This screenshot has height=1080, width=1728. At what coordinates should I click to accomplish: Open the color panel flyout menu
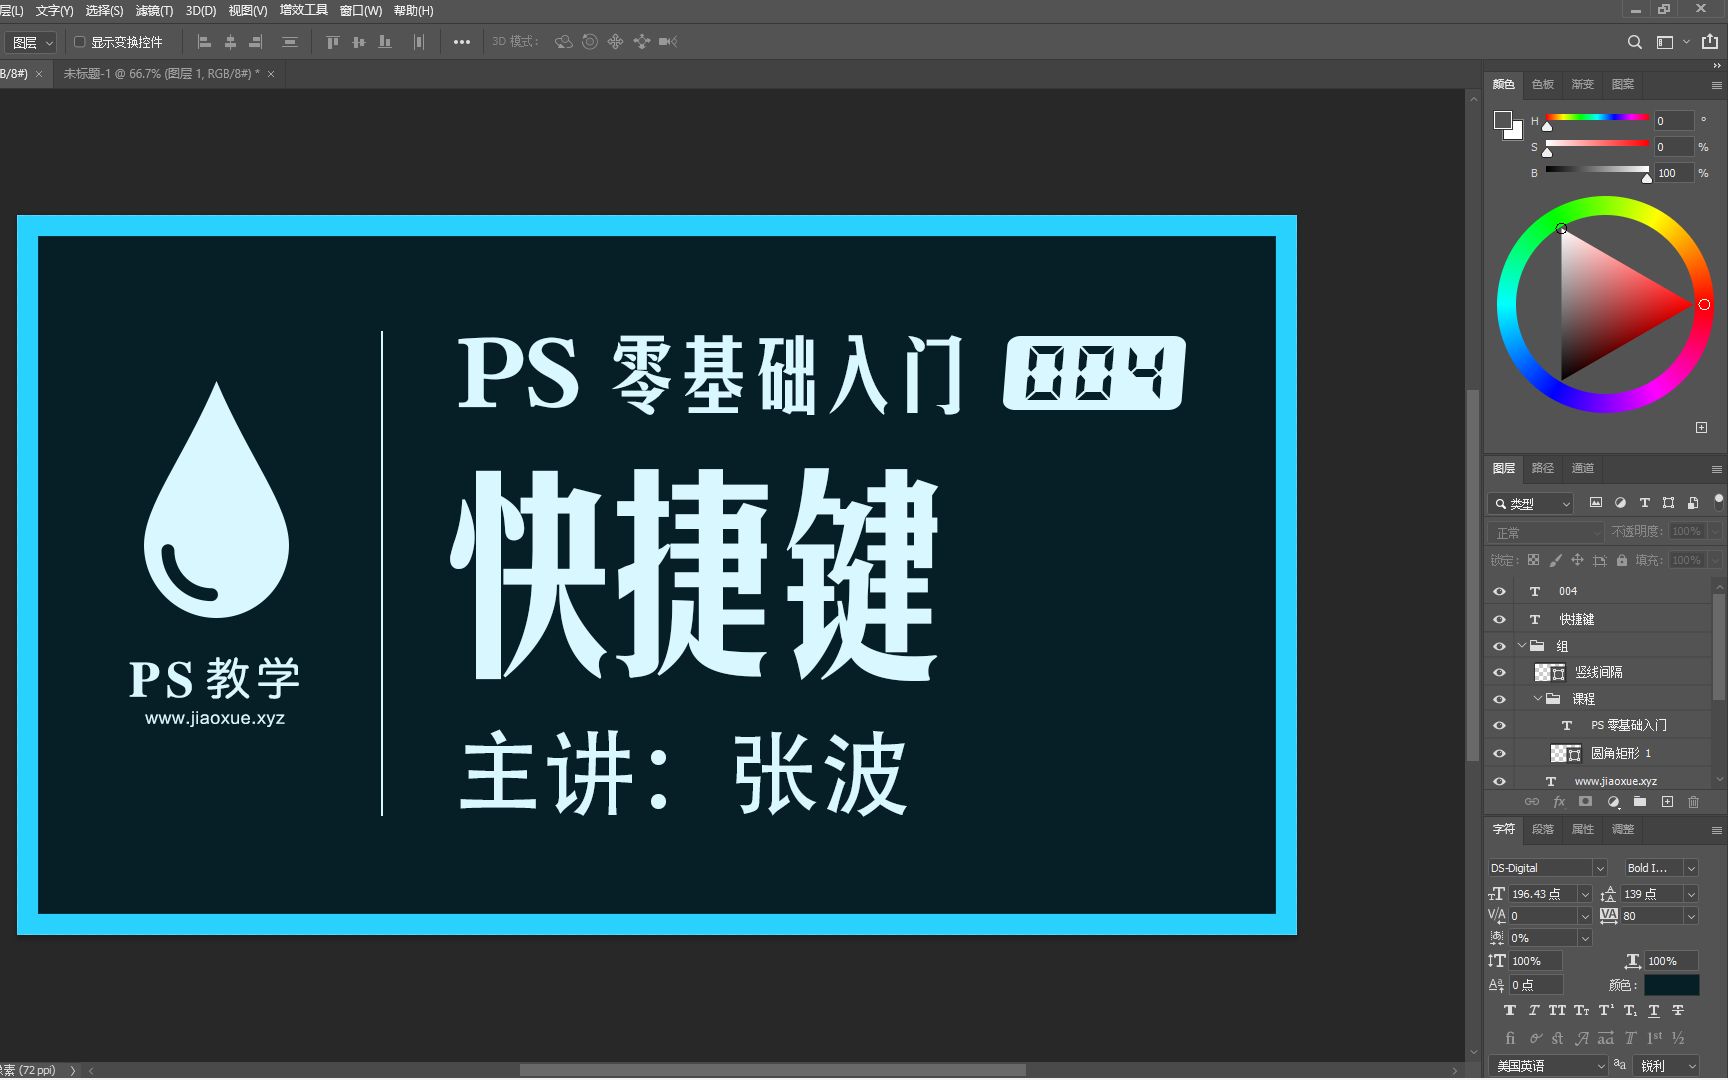(1716, 85)
